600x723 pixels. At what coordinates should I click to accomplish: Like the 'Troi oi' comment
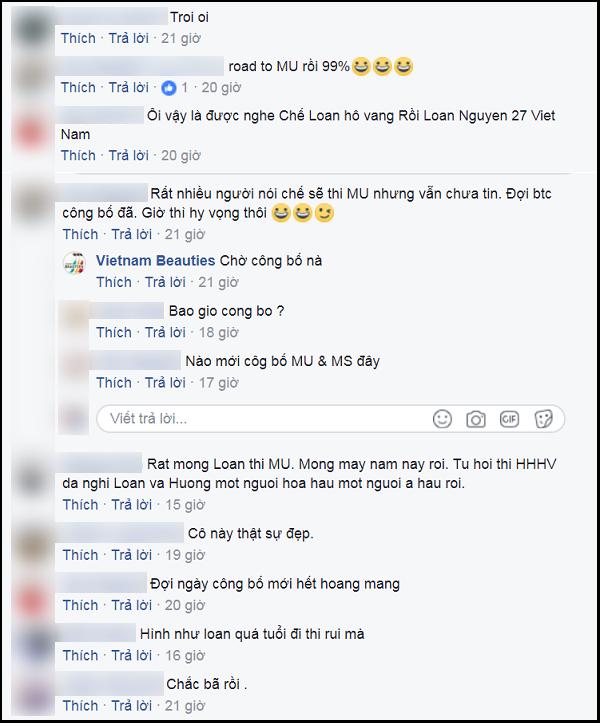78,38
